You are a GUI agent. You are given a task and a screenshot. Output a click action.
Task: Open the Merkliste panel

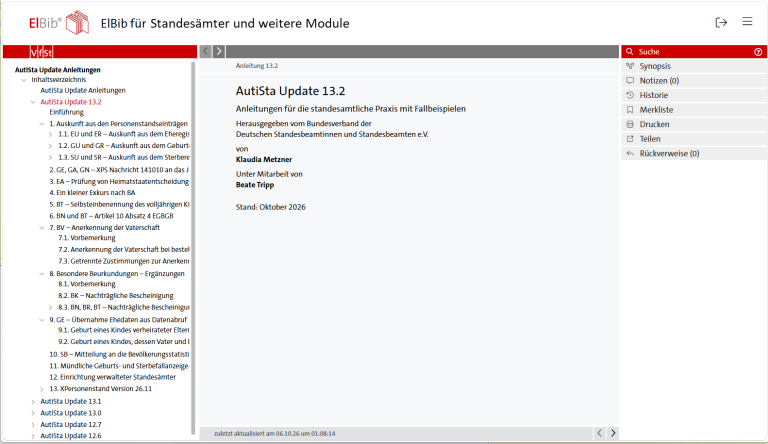[694, 110]
